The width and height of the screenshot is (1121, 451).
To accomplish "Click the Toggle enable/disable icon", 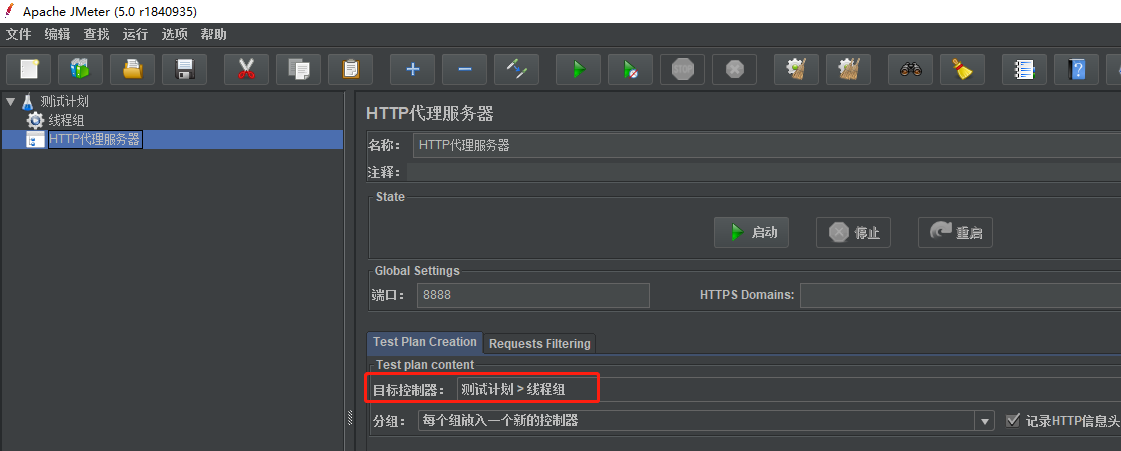I will point(516,69).
